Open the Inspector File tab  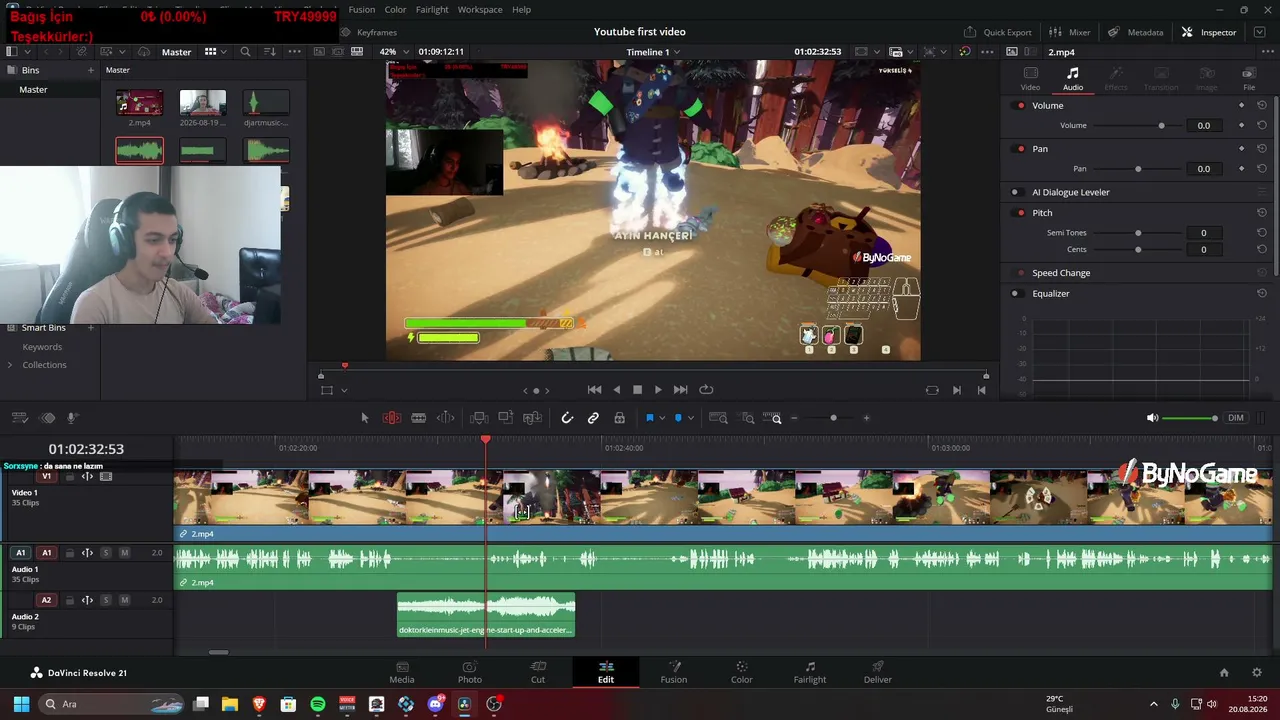[1249, 79]
